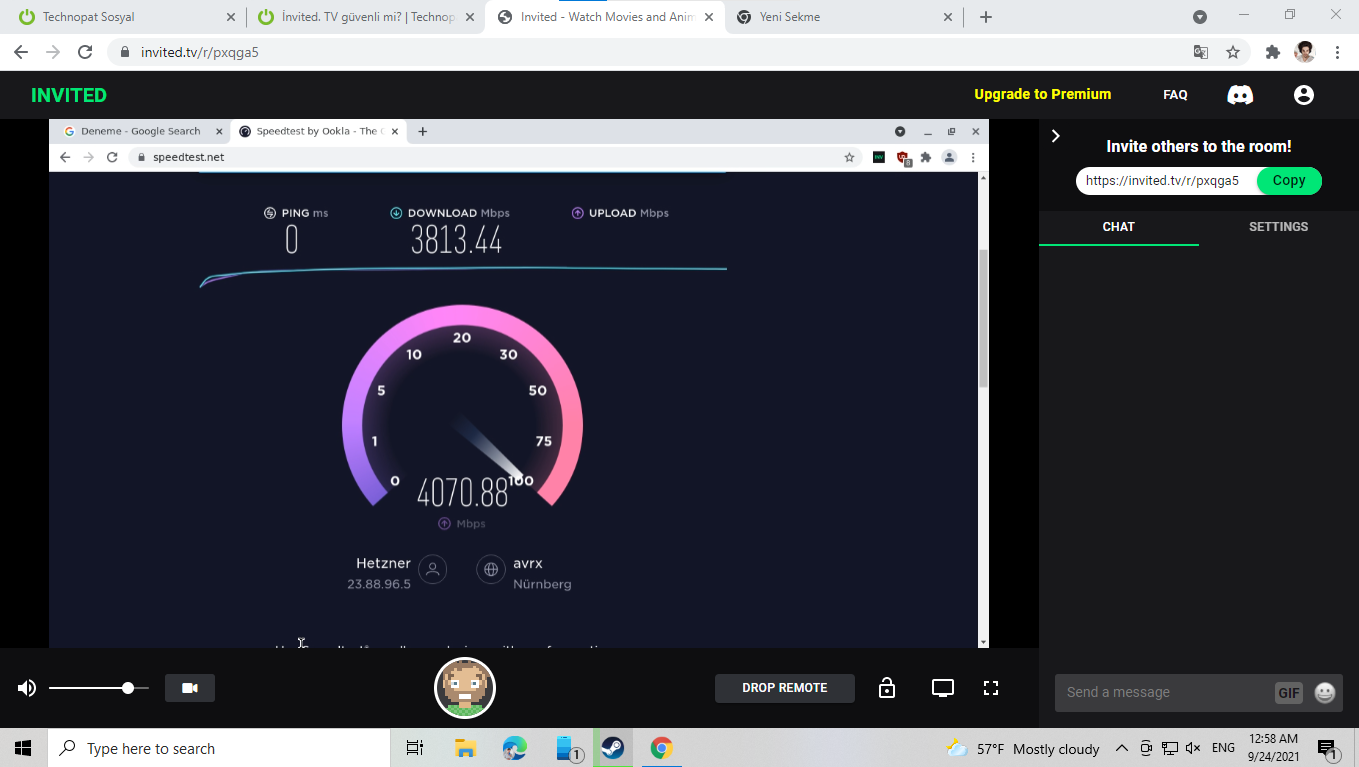Click the Hetzner provider name

(383, 563)
